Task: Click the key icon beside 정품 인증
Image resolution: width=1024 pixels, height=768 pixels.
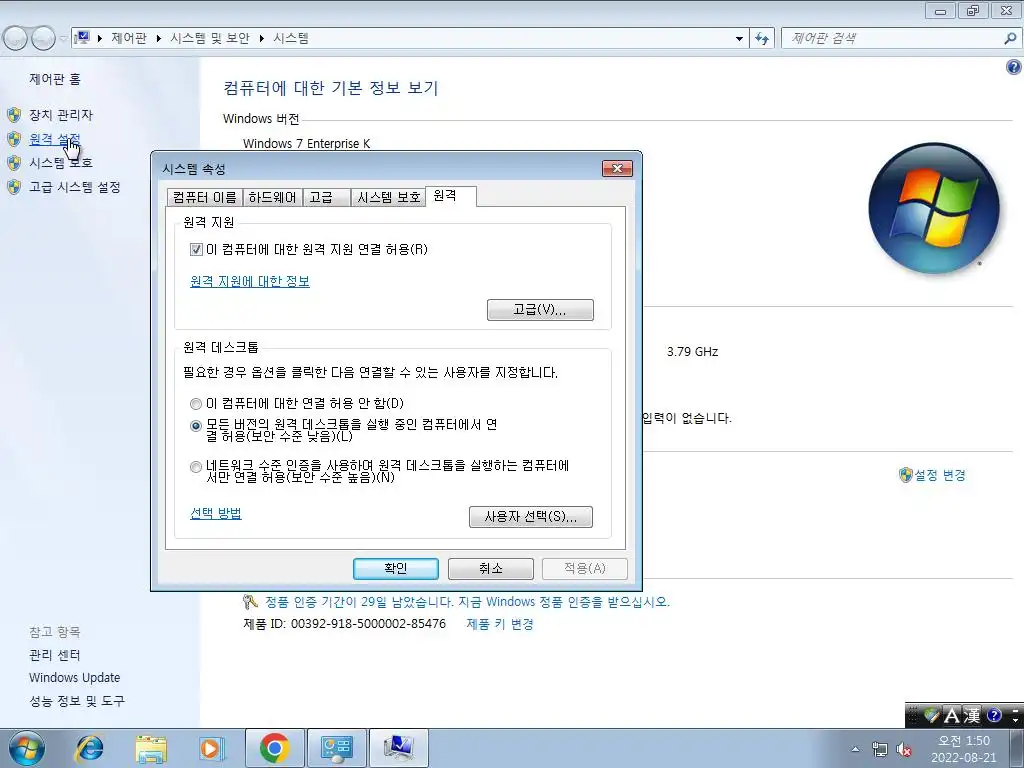Action: coord(250,601)
